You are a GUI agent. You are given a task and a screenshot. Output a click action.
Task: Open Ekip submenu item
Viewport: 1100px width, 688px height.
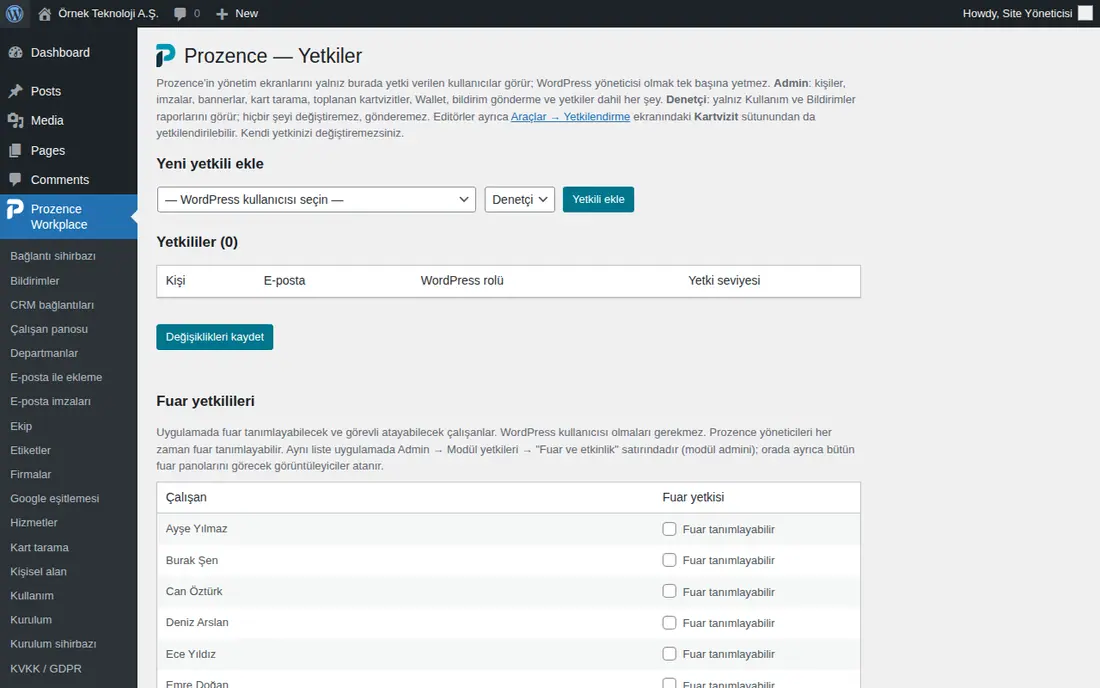click(x=21, y=426)
